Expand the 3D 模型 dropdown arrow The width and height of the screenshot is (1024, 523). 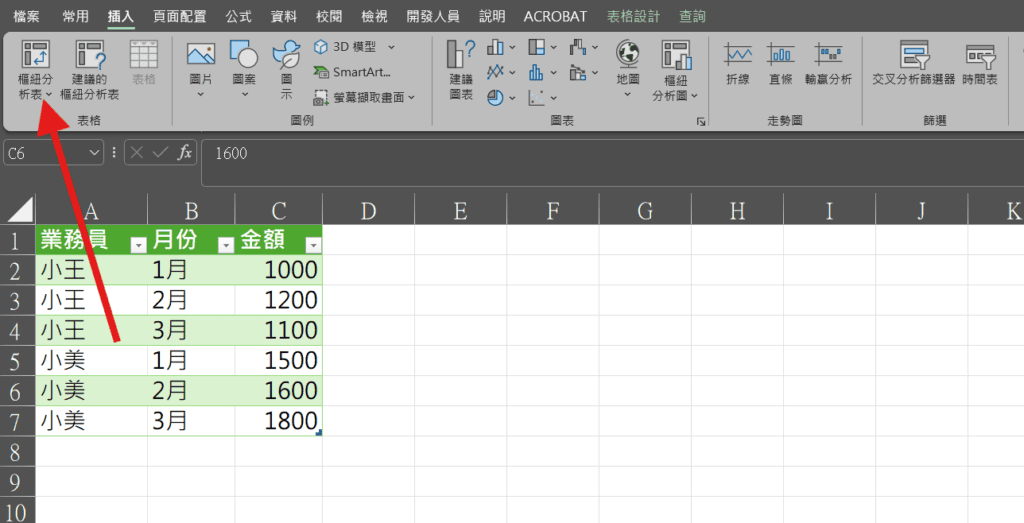click(x=391, y=46)
